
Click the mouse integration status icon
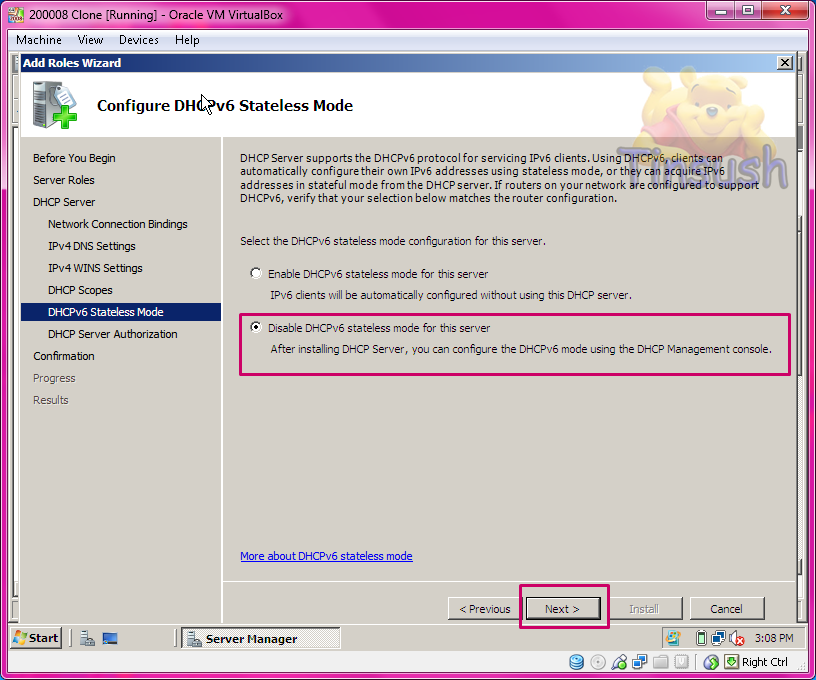pyautogui.click(x=711, y=662)
